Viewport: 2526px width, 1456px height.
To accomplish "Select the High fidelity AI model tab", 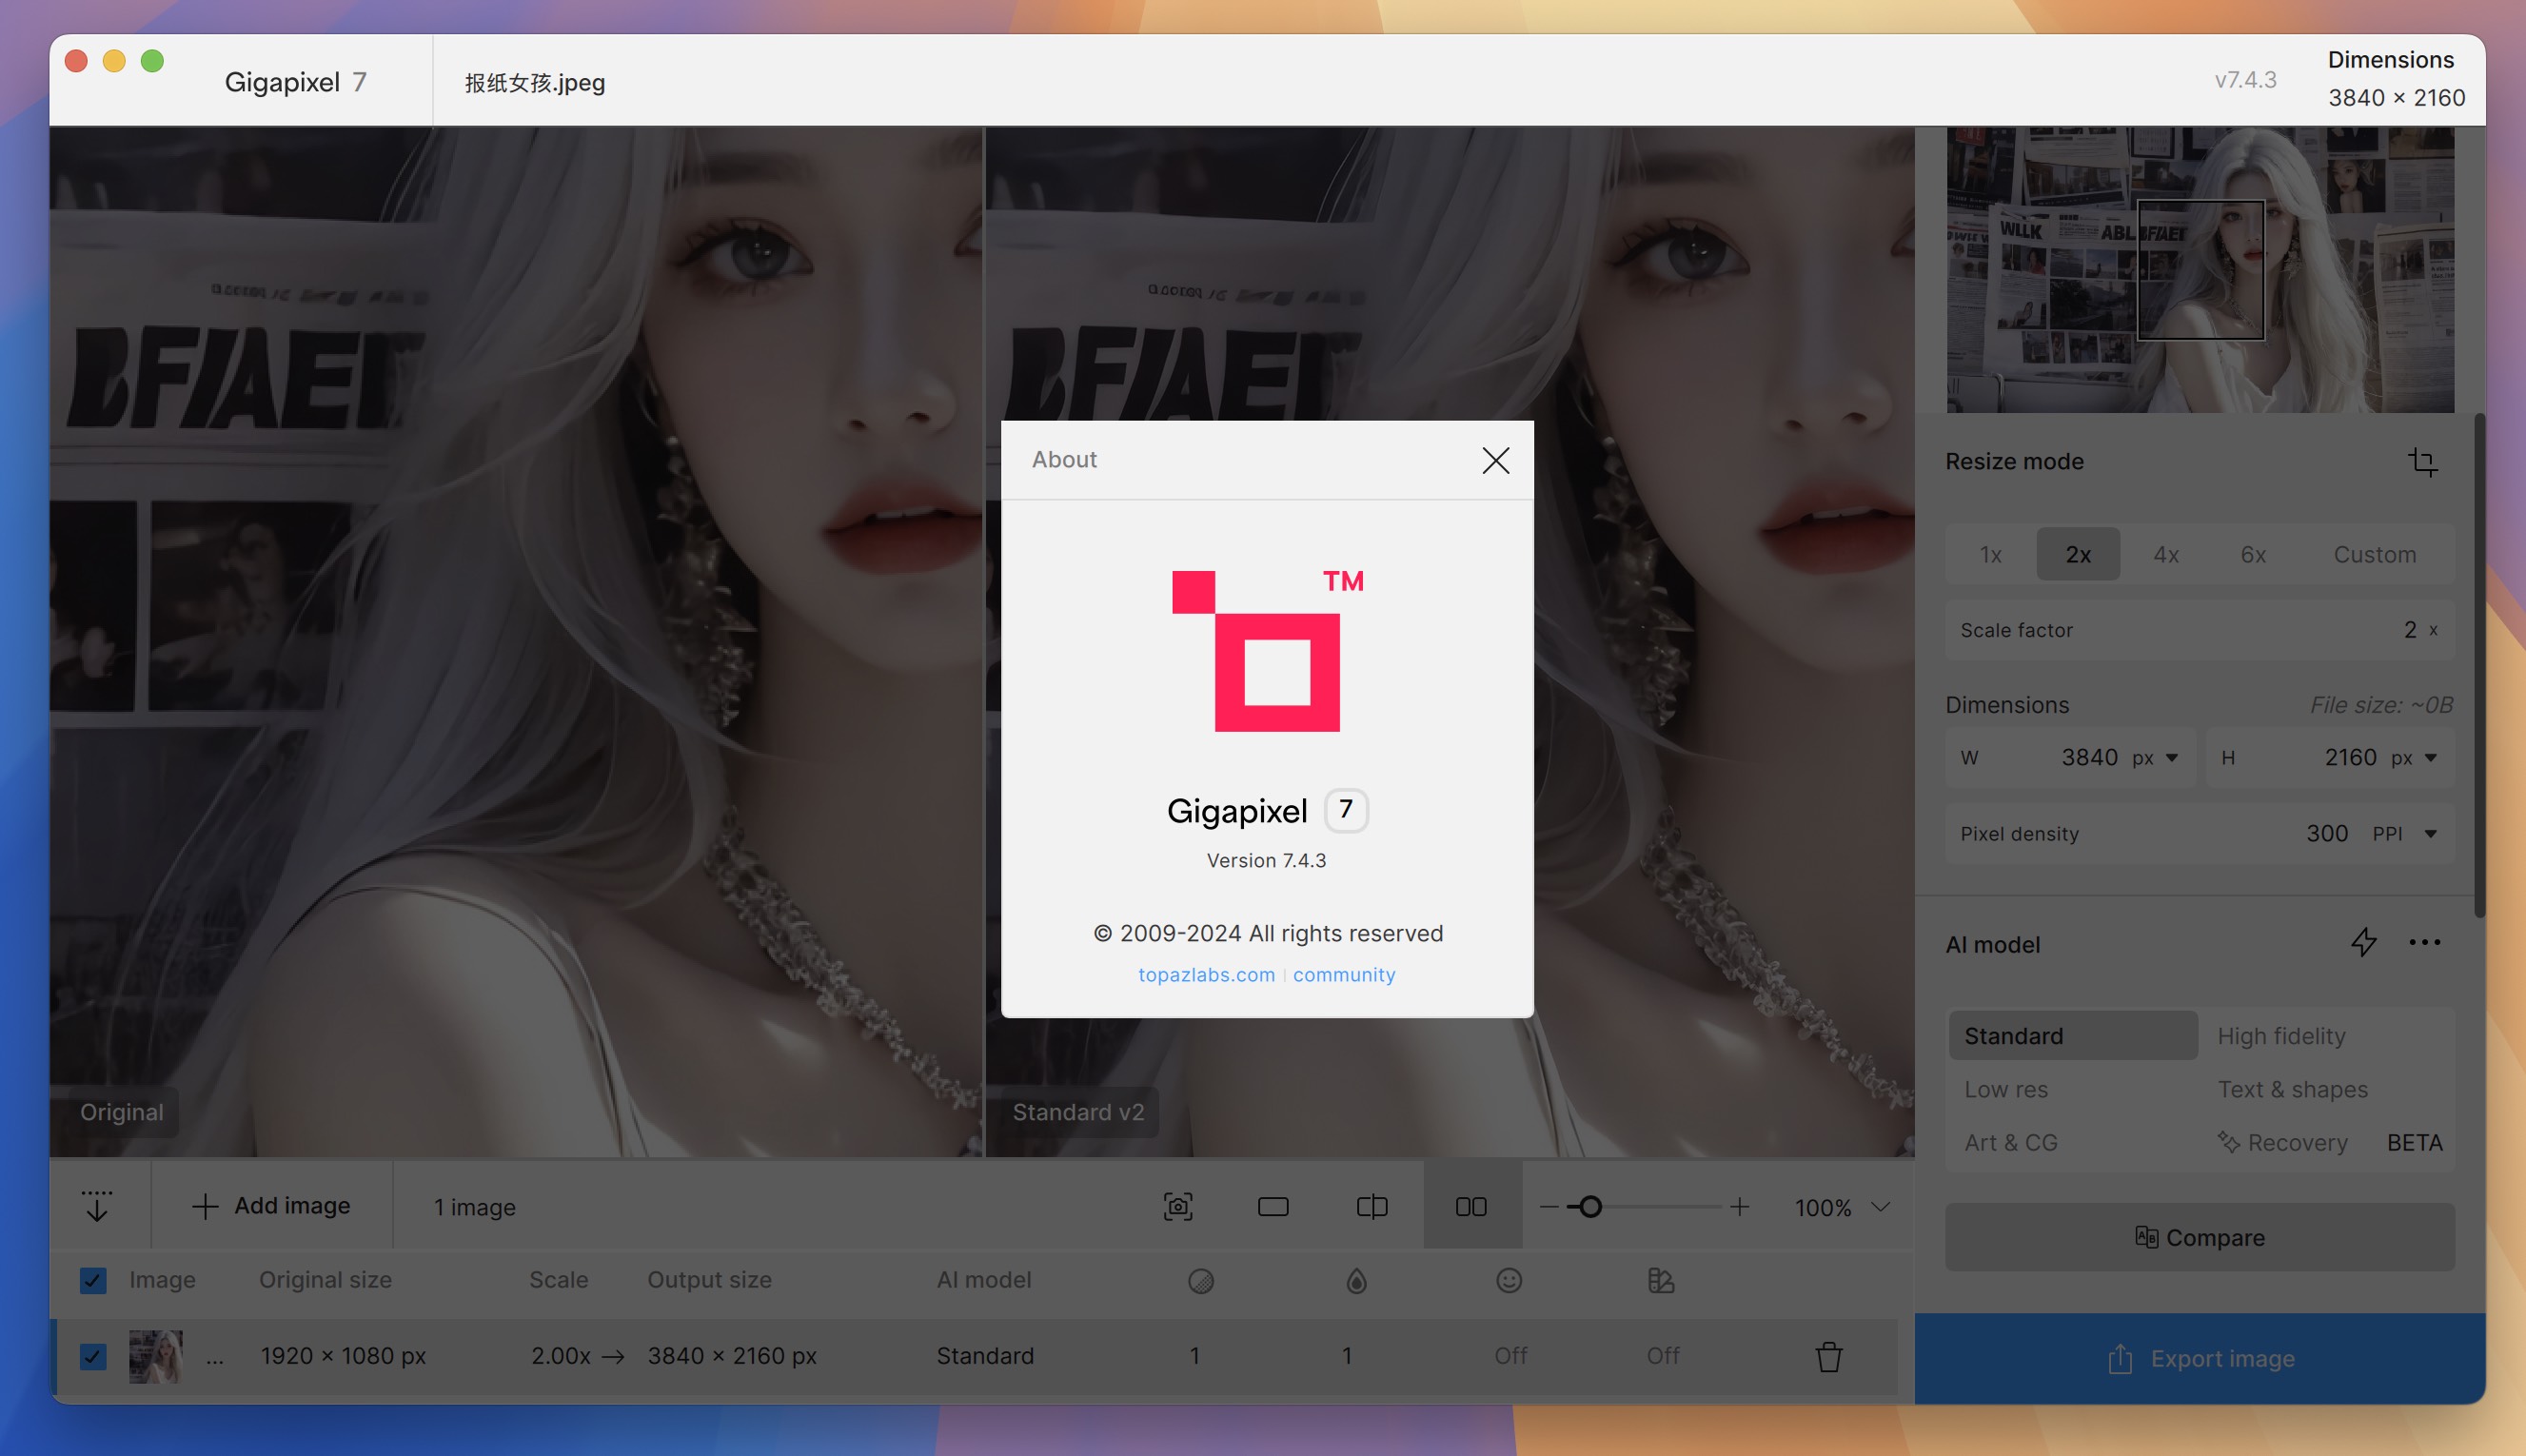I will click(x=2281, y=1036).
